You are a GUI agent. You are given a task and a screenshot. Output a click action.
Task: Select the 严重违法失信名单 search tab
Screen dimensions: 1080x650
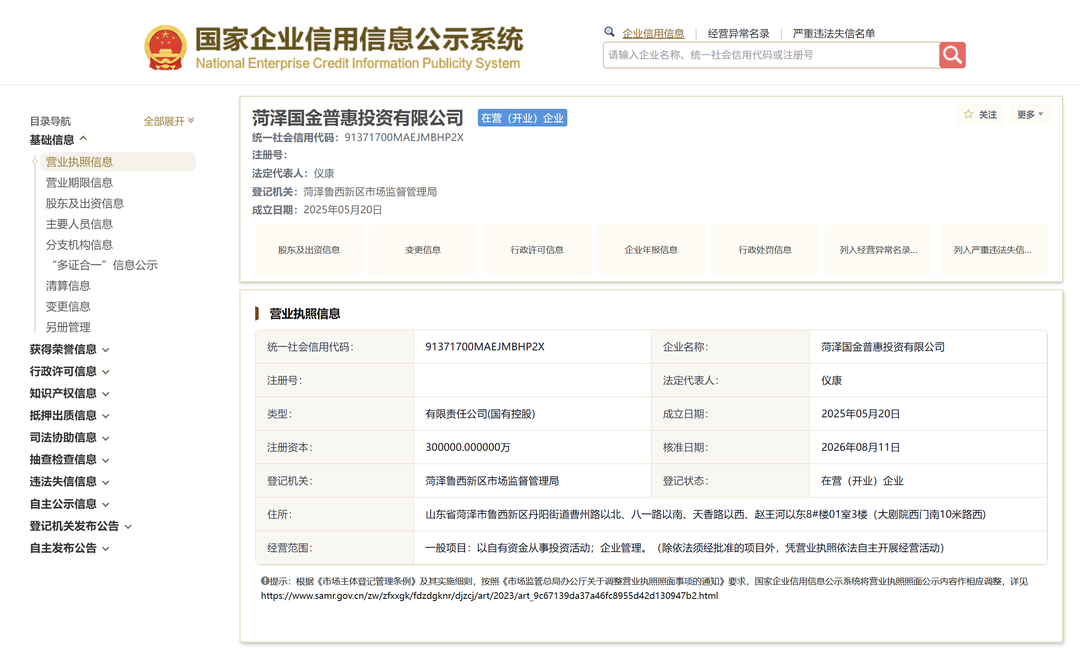point(833,33)
